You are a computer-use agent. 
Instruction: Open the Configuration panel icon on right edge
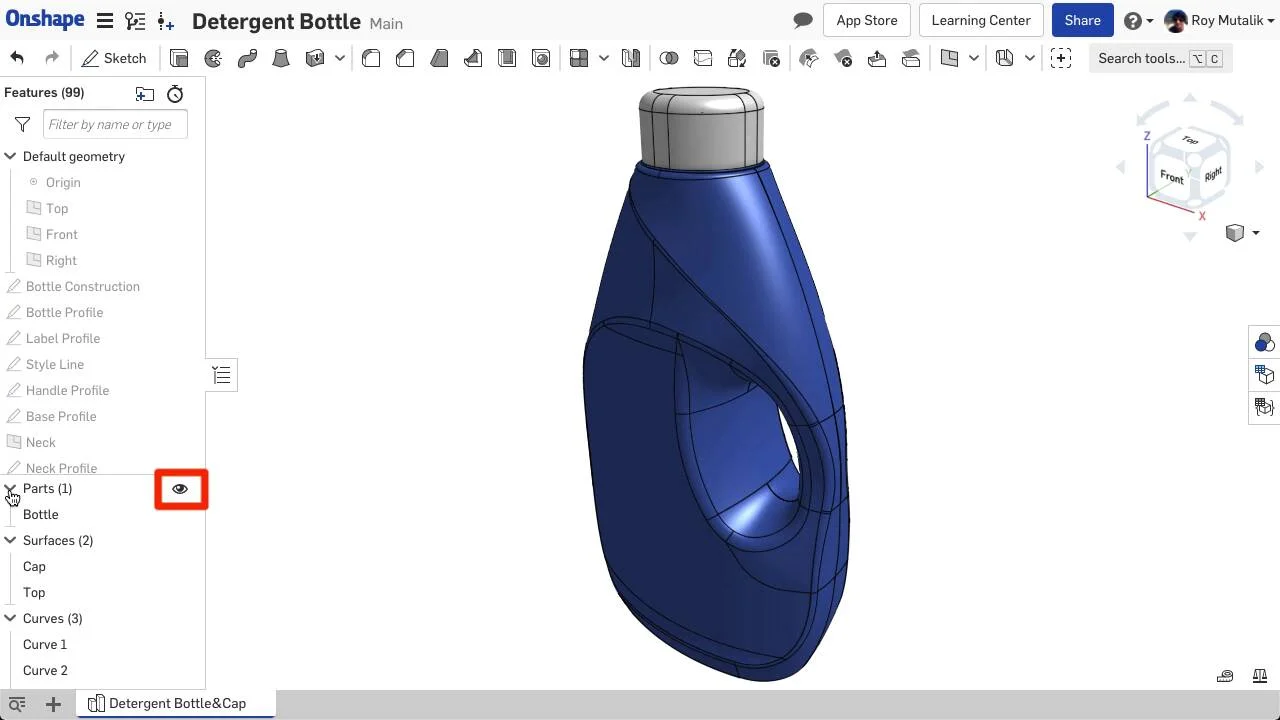1265,375
